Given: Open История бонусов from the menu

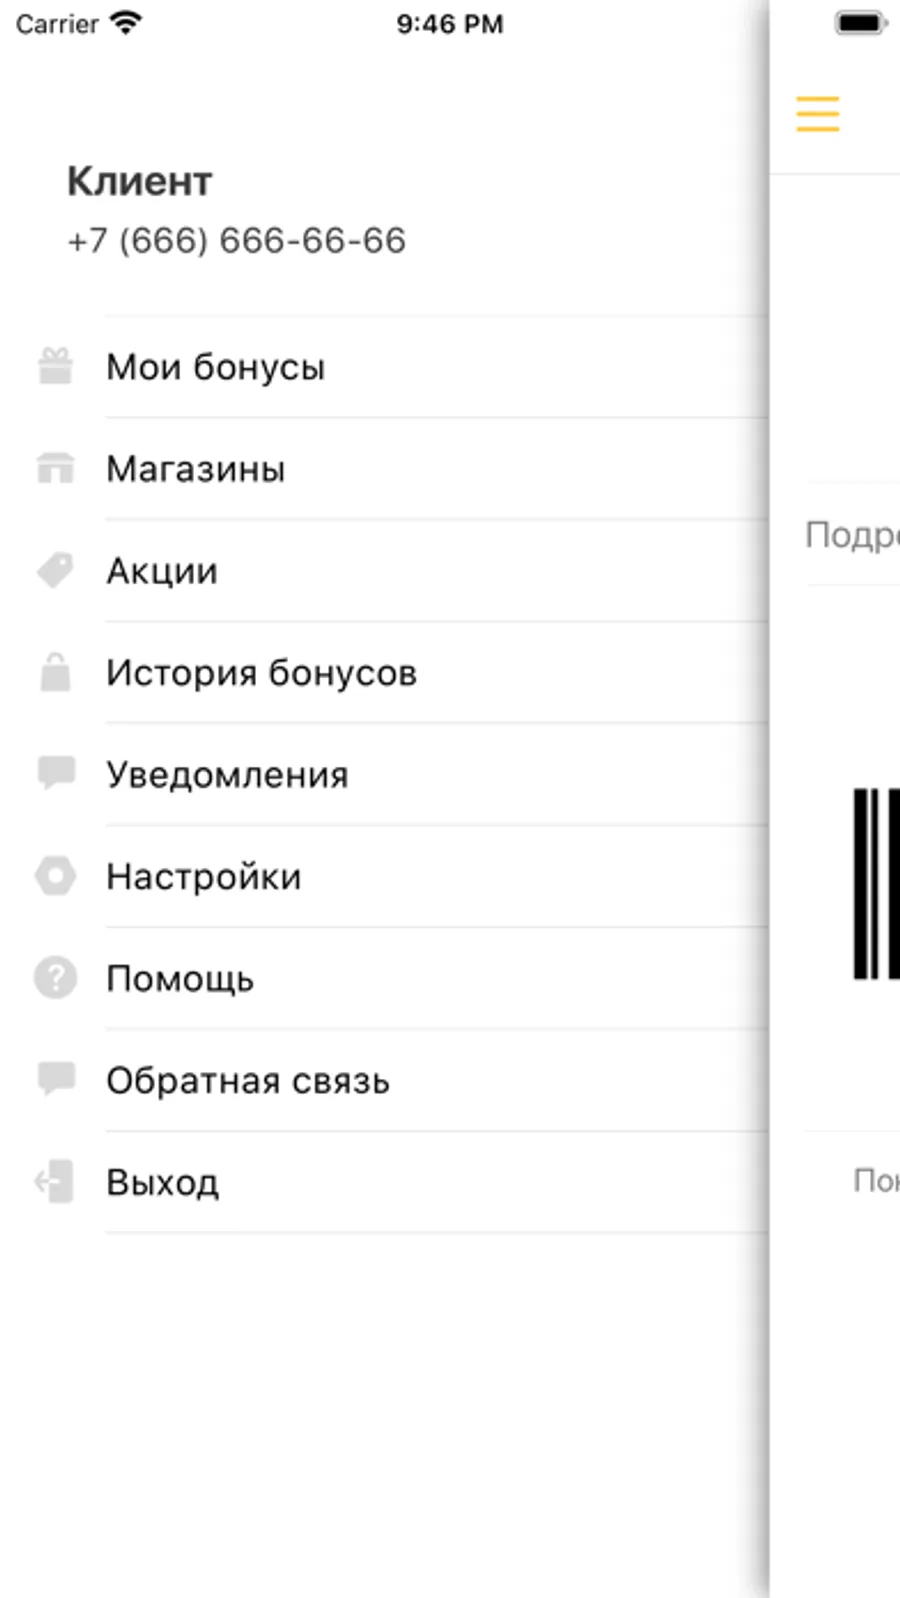Looking at the screenshot, I should [261, 673].
